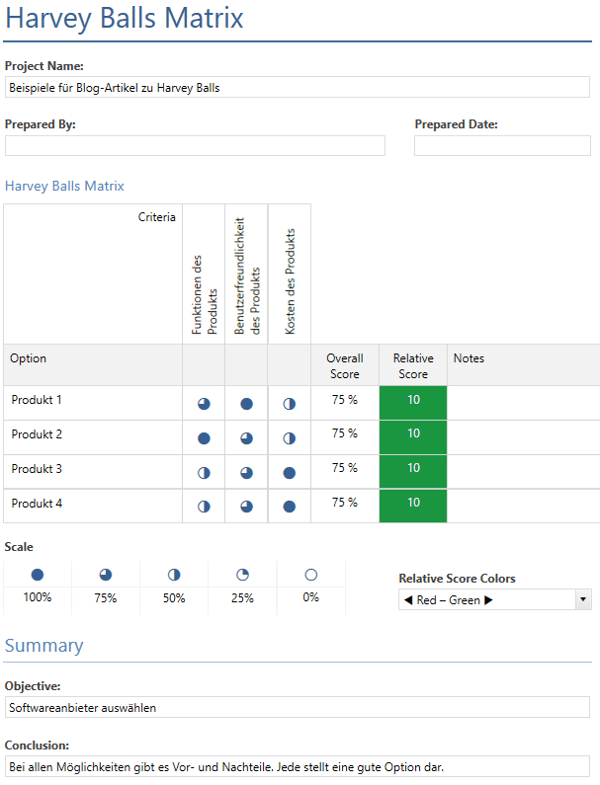Click Notes cell for Produkt 3
The width and height of the screenshot is (600, 785).
tap(523, 472)
